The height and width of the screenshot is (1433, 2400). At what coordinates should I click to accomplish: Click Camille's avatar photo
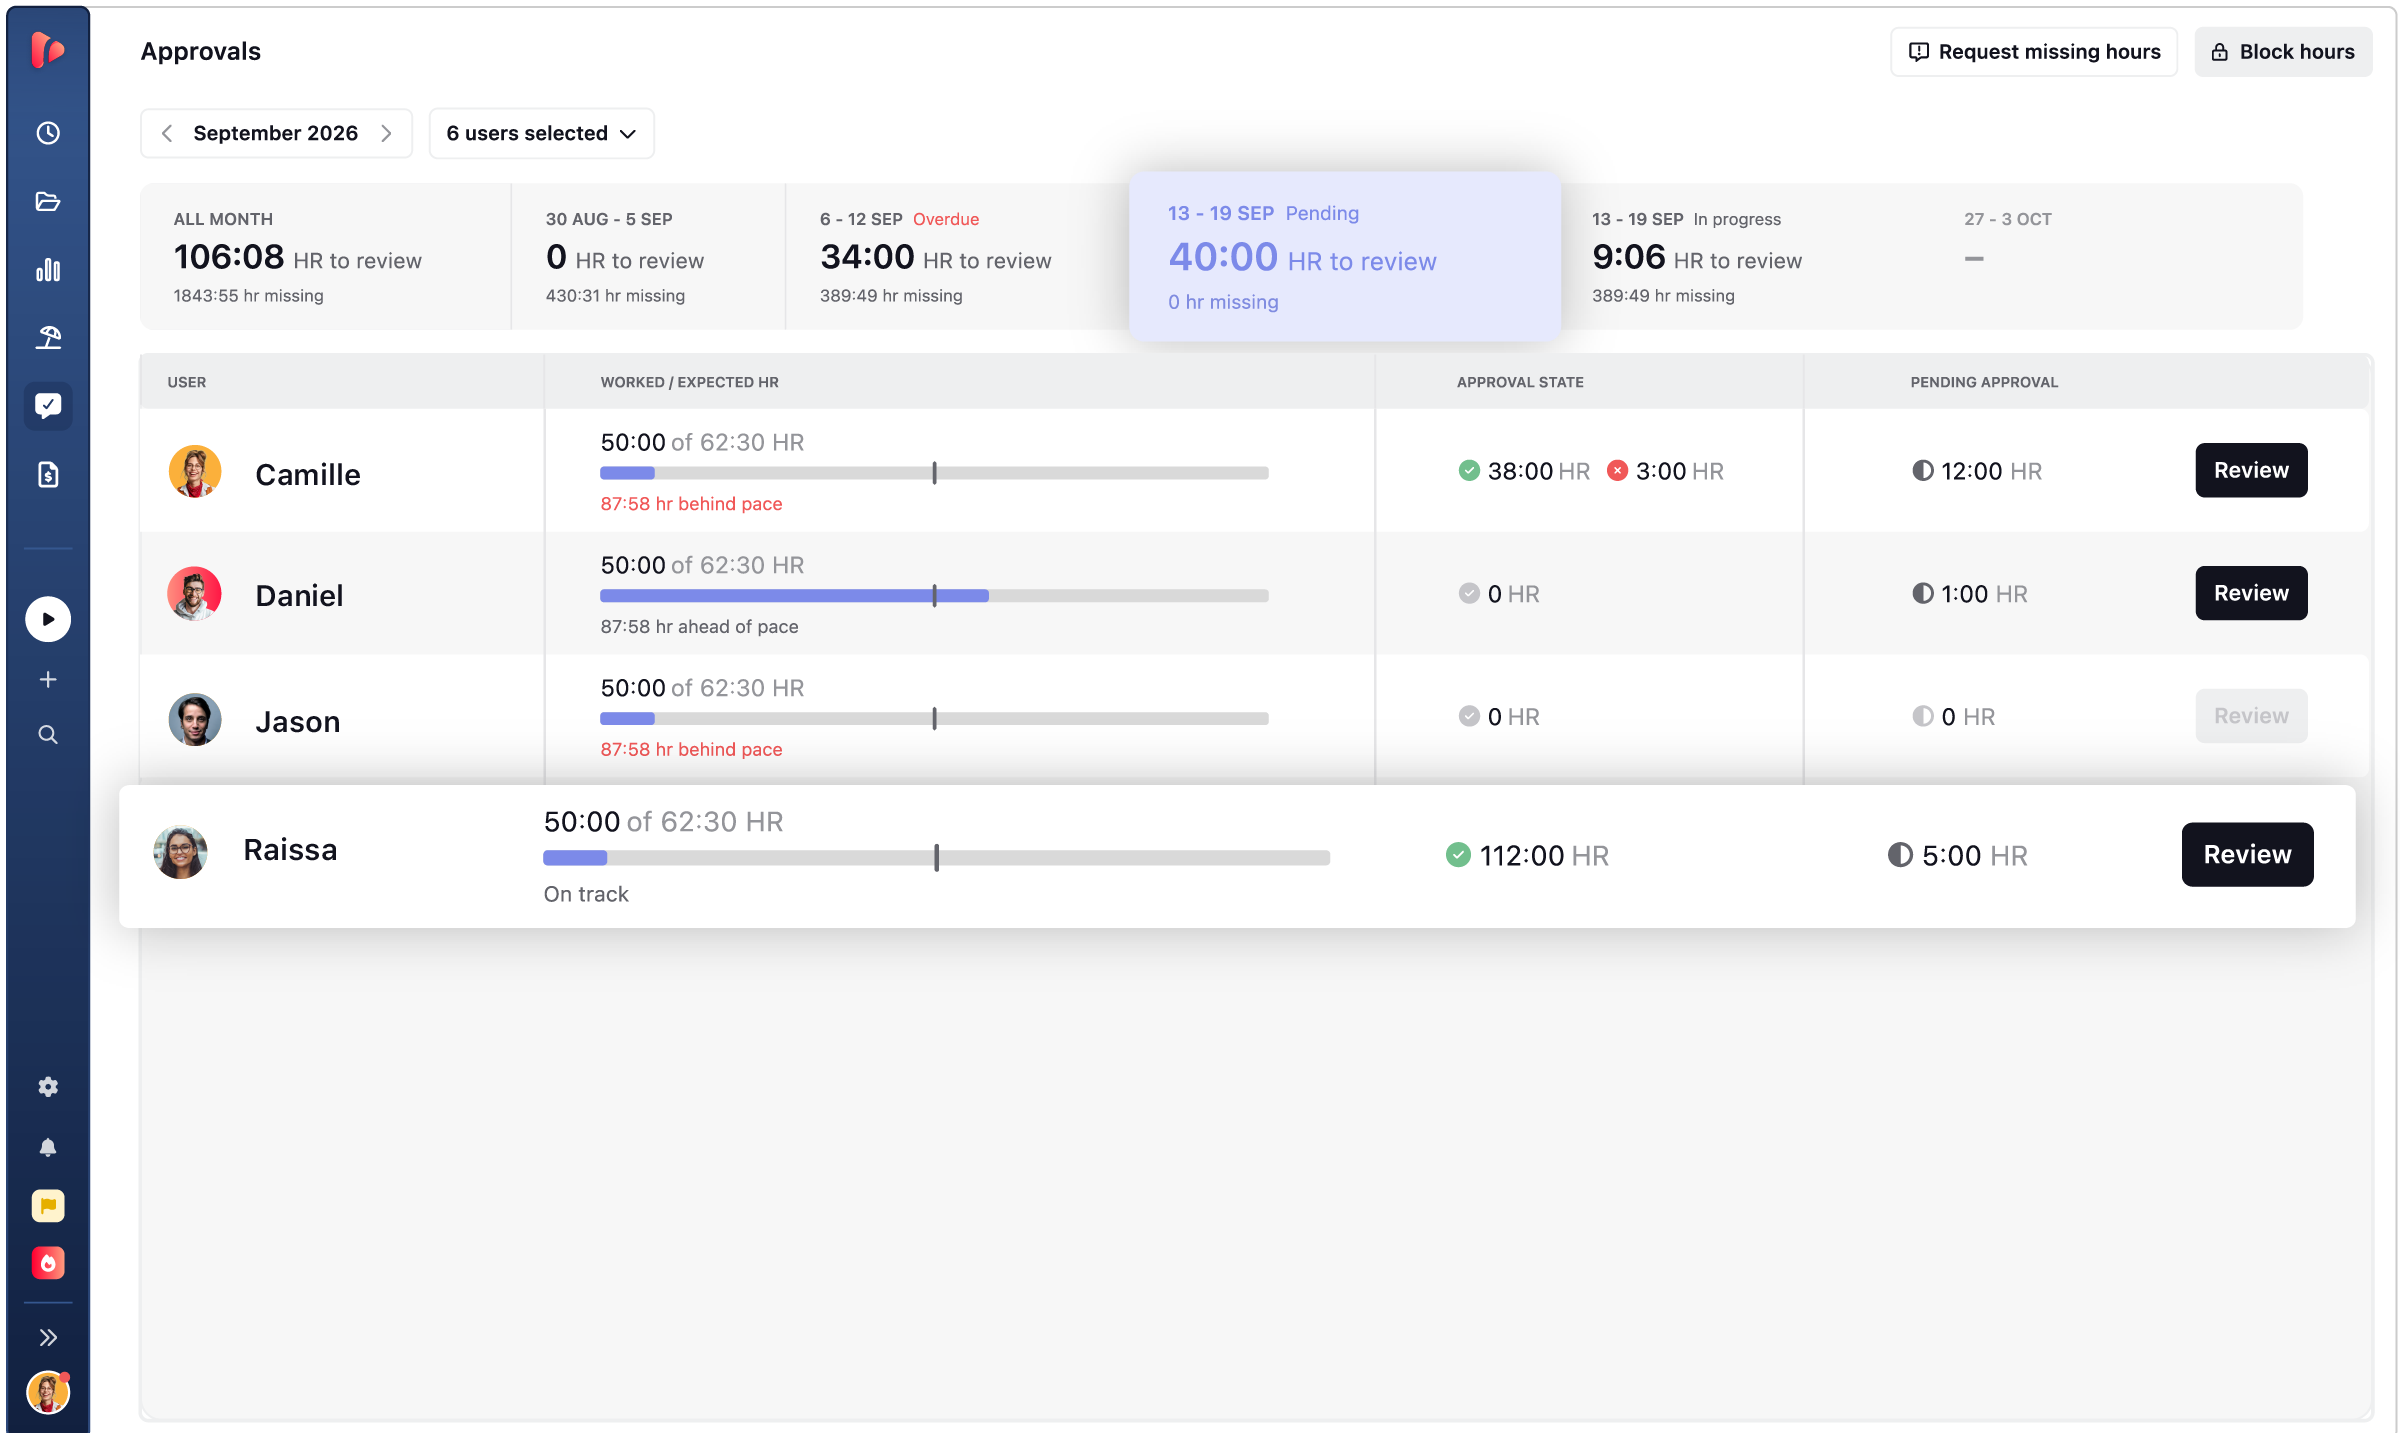[x=195, y=471]
